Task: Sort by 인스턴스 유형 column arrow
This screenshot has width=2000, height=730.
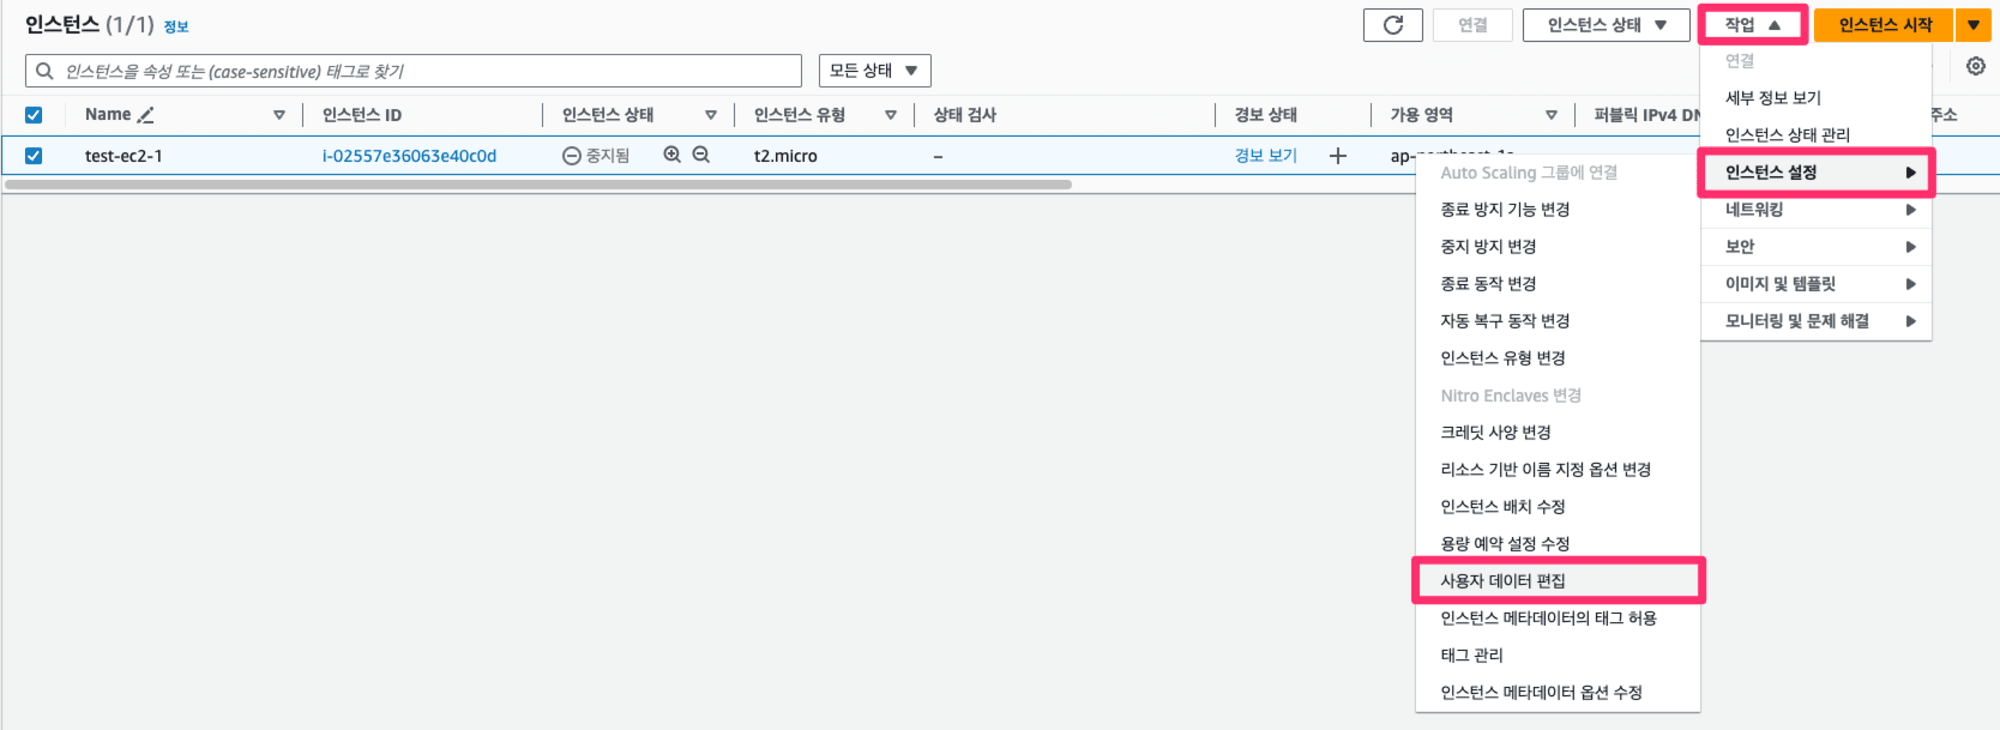Action: pos(890,115)
